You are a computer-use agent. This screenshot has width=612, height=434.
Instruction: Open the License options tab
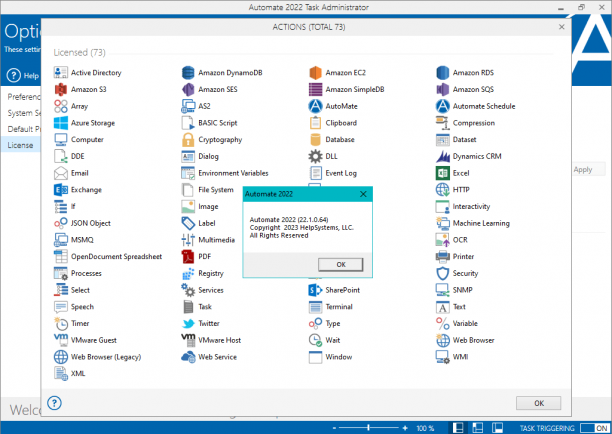tap(20, 145)
